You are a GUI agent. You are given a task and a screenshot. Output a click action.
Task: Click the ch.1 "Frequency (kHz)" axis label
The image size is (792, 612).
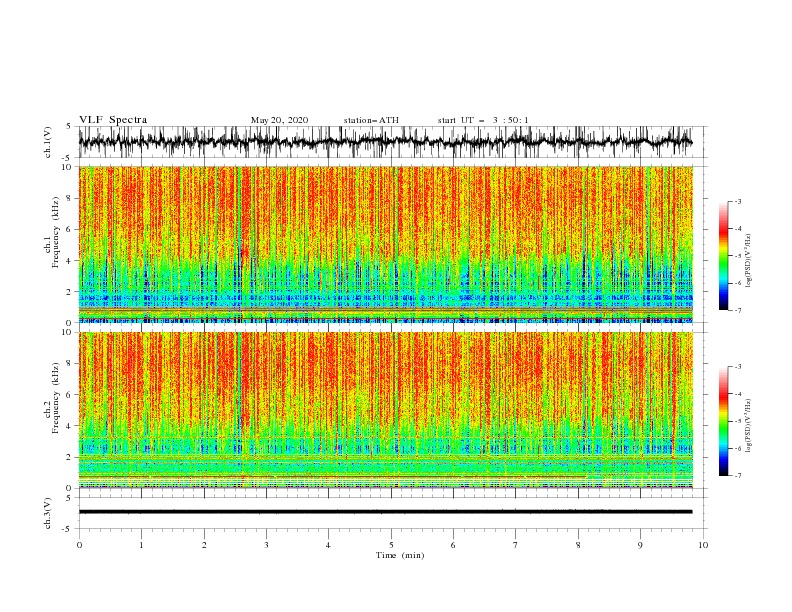point(55,232)
